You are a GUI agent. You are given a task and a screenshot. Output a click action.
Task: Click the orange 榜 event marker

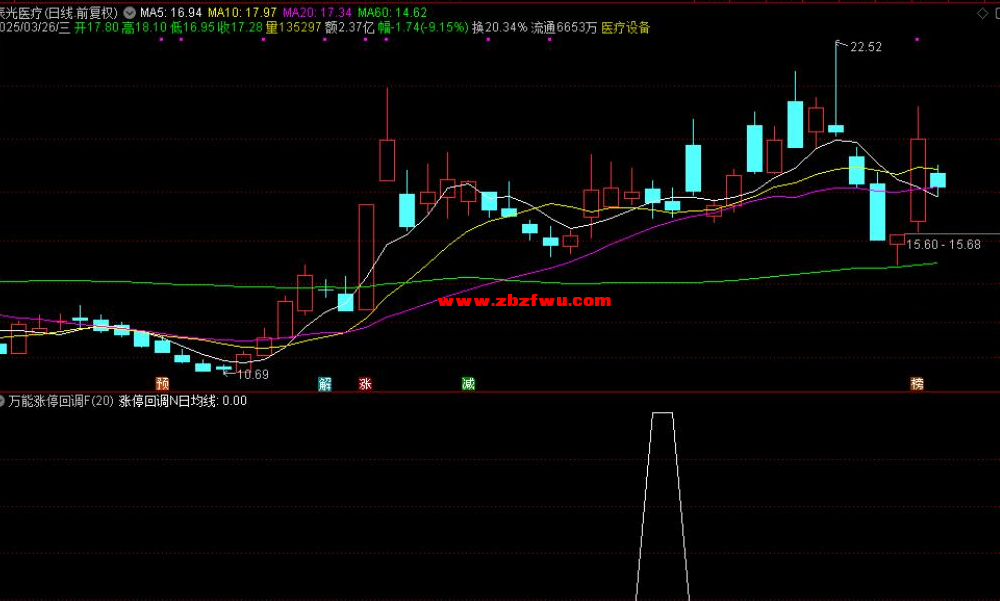(x=917, y=383)
